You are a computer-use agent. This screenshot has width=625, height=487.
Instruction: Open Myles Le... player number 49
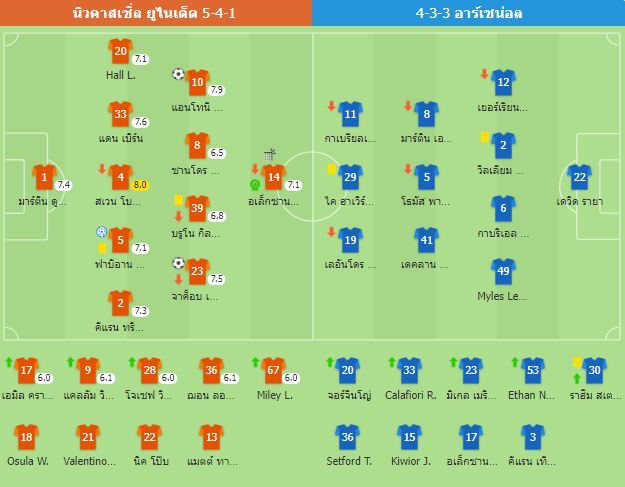pos(503,271)
